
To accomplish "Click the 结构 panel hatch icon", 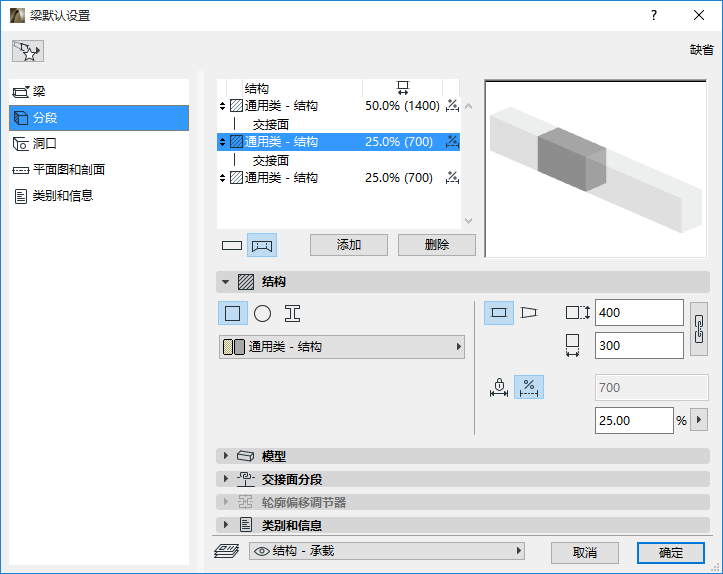I will (246, 282).
